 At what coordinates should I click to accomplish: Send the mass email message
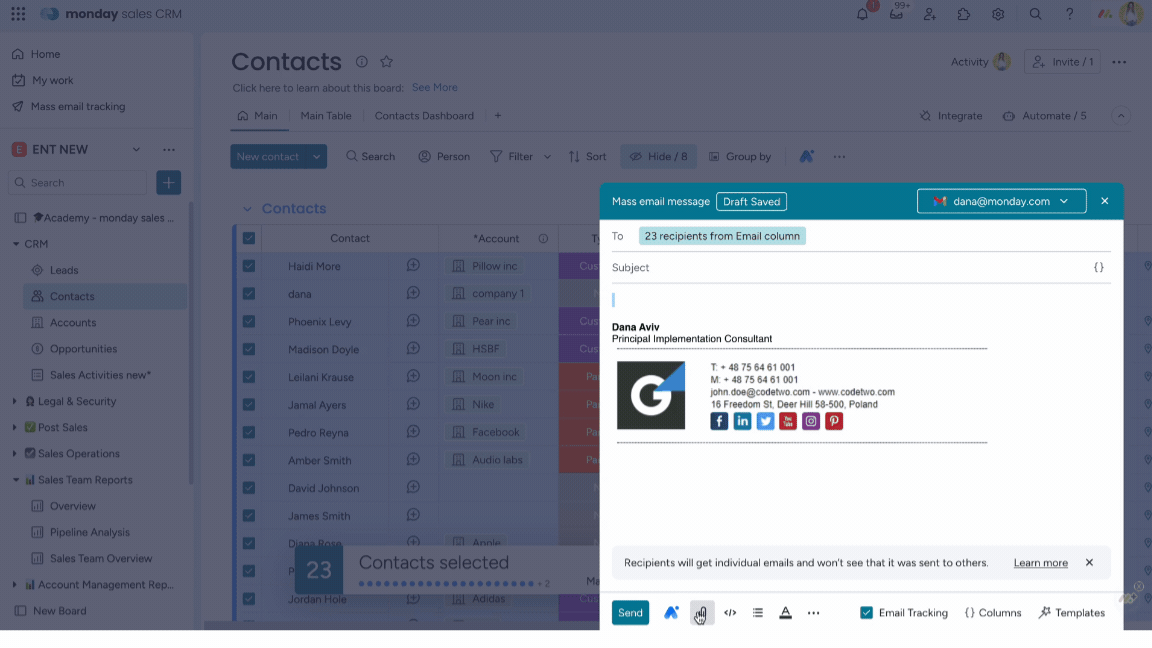pos(630,613)
